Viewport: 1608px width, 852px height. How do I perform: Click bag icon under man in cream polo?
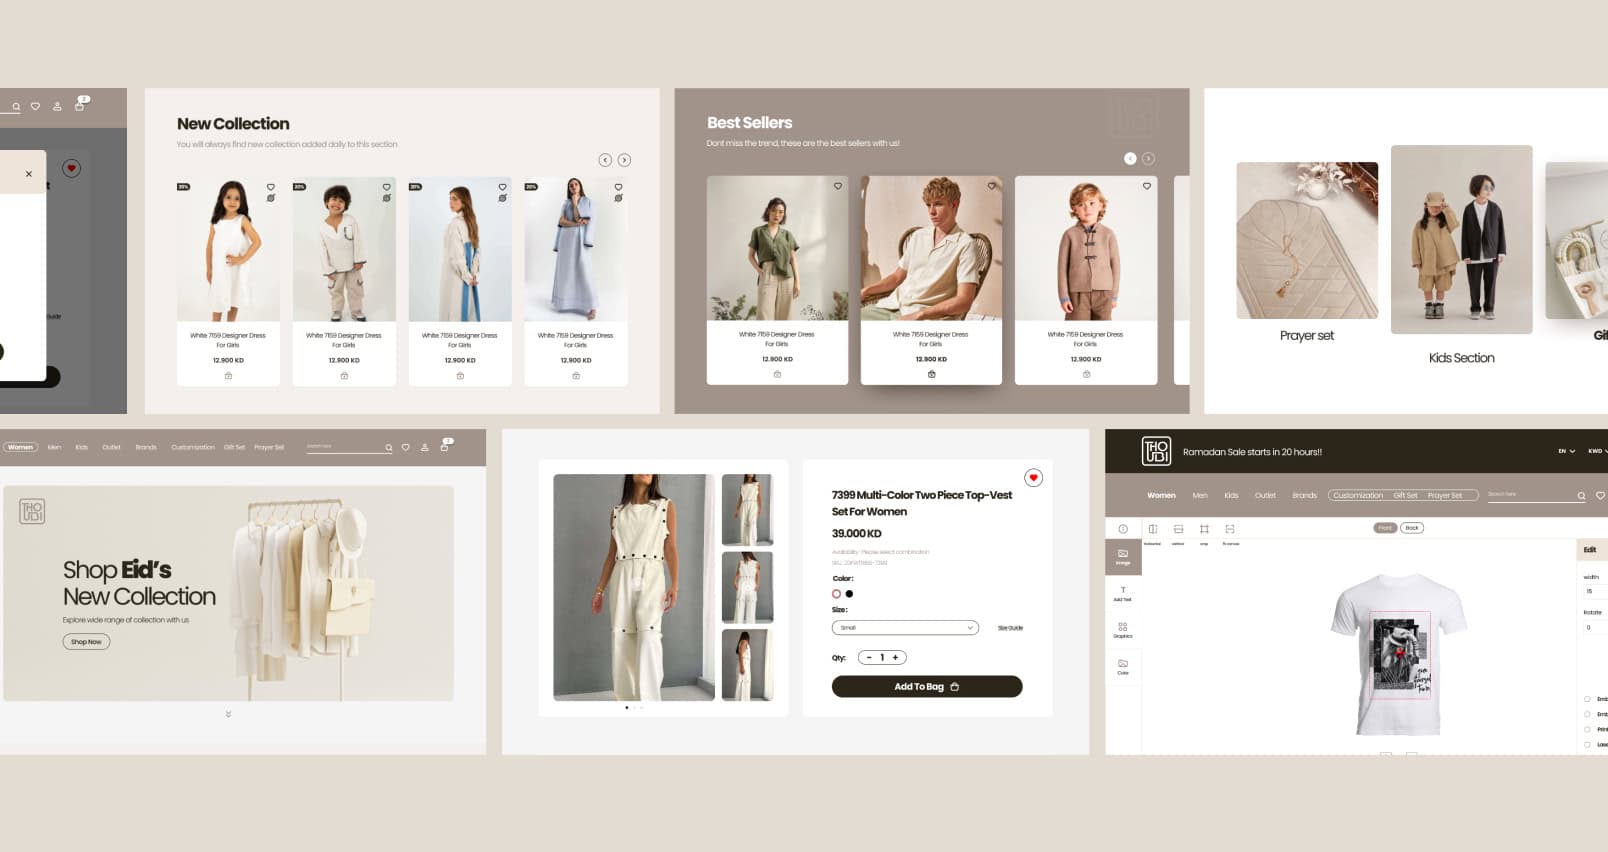click(x=931, y=374)
